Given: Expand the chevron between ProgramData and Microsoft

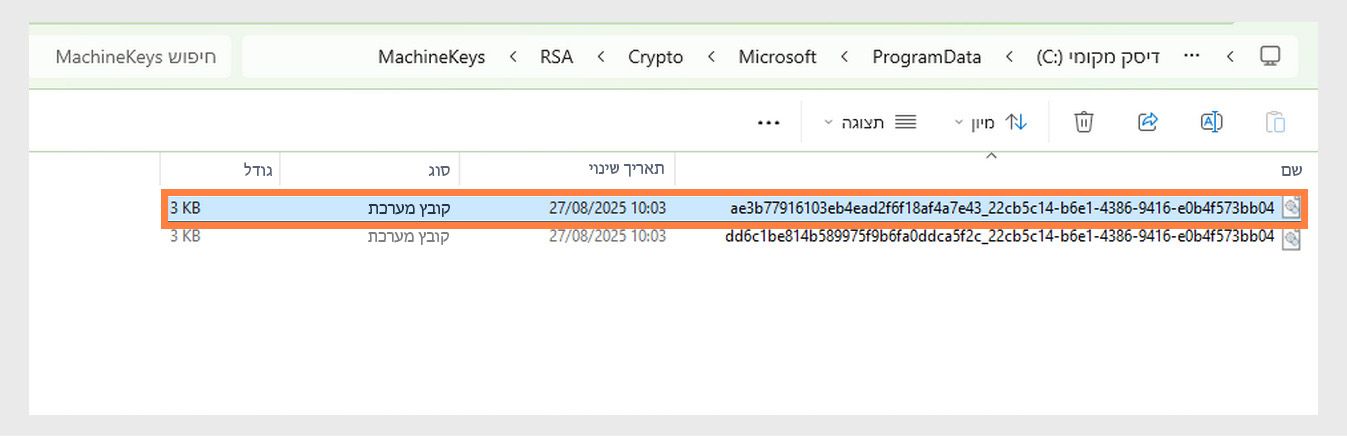Looking at the screenshot, I should 845,57.
